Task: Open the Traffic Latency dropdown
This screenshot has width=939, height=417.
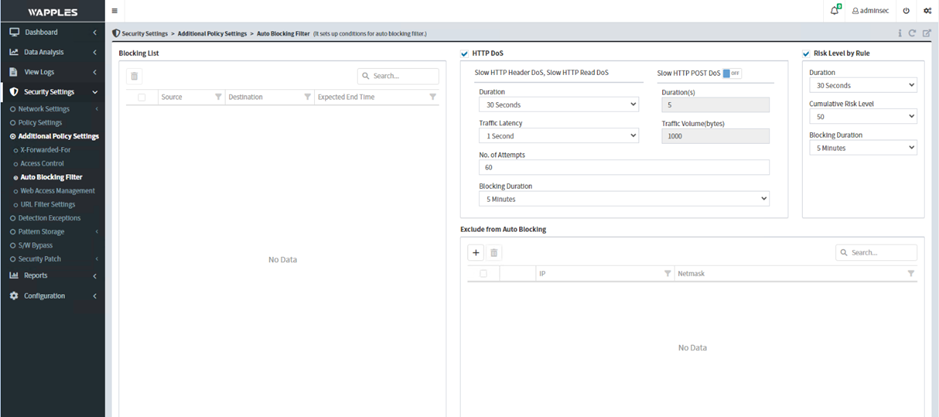Action: pyautogui.click(x=558, y=136)
